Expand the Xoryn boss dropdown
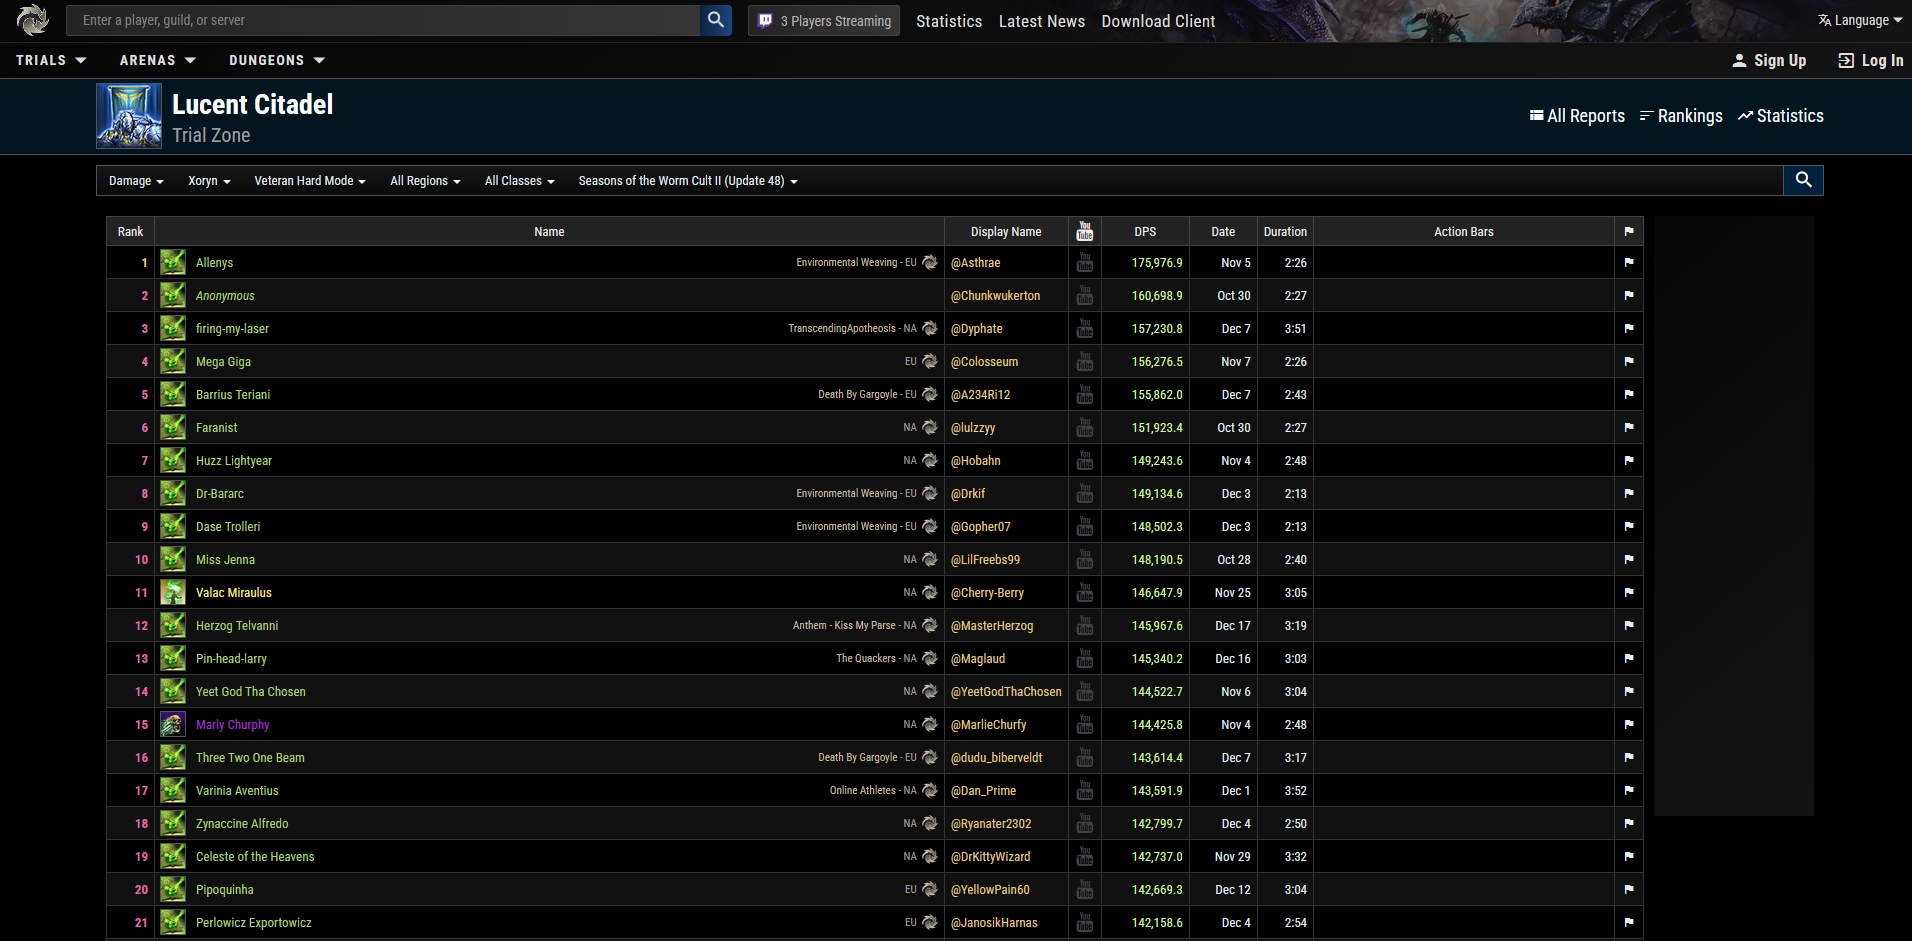 coord(209,181)
